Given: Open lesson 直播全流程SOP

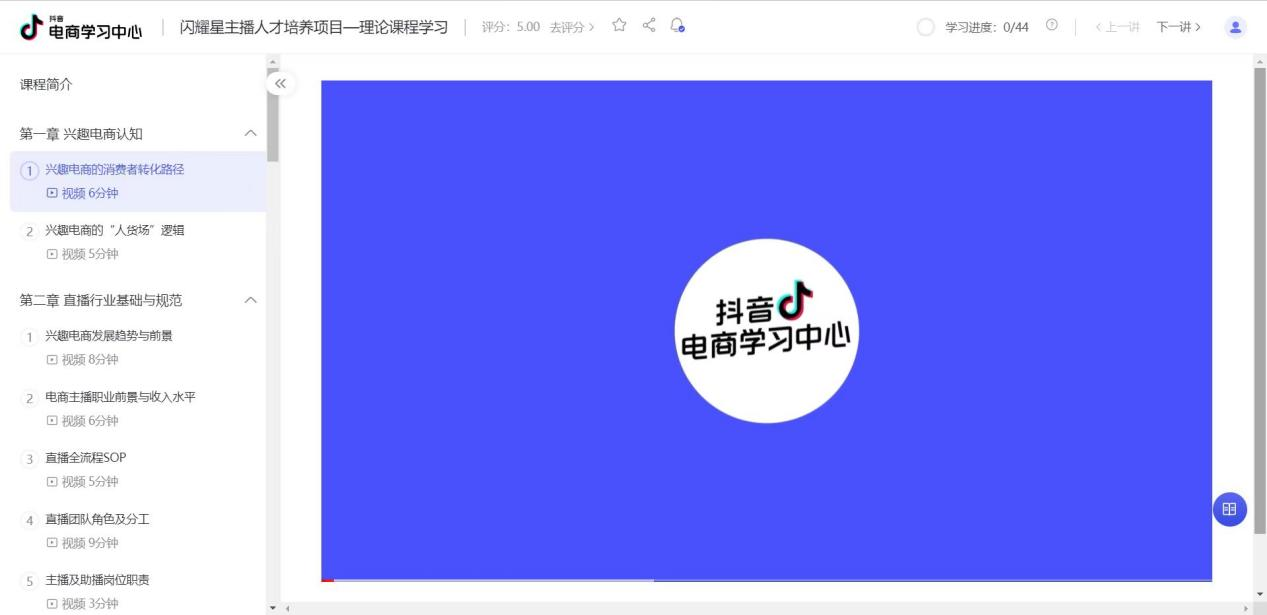Looking at the screenshot, I should click(86, 458).
